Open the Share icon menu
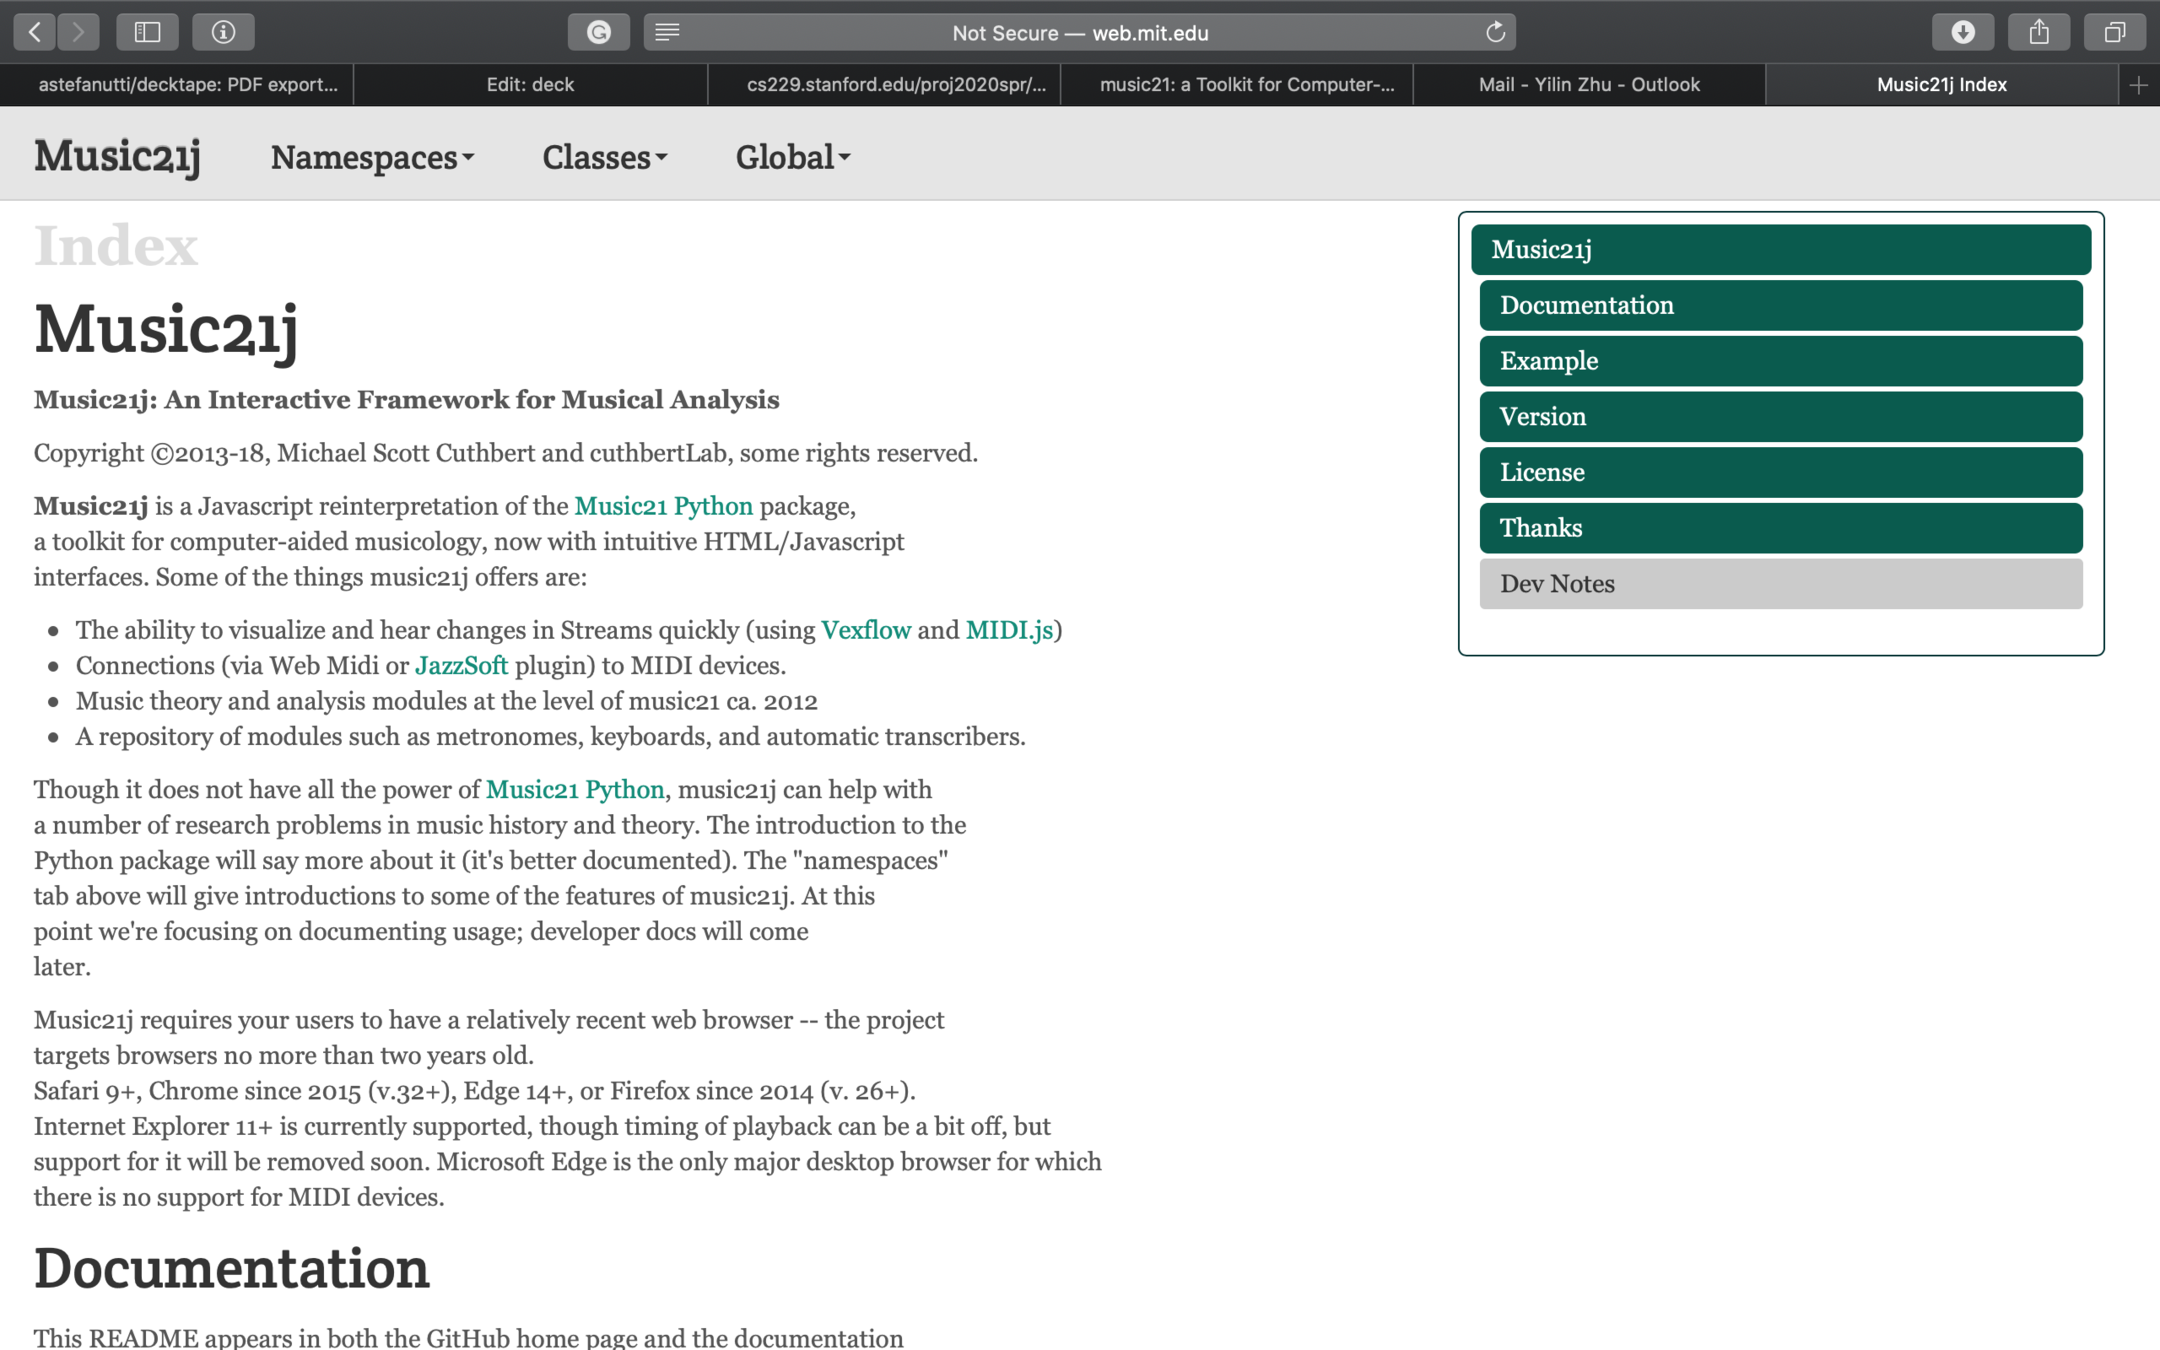This screenshot has width=2160, height=1350. (x=2039, y=32)
